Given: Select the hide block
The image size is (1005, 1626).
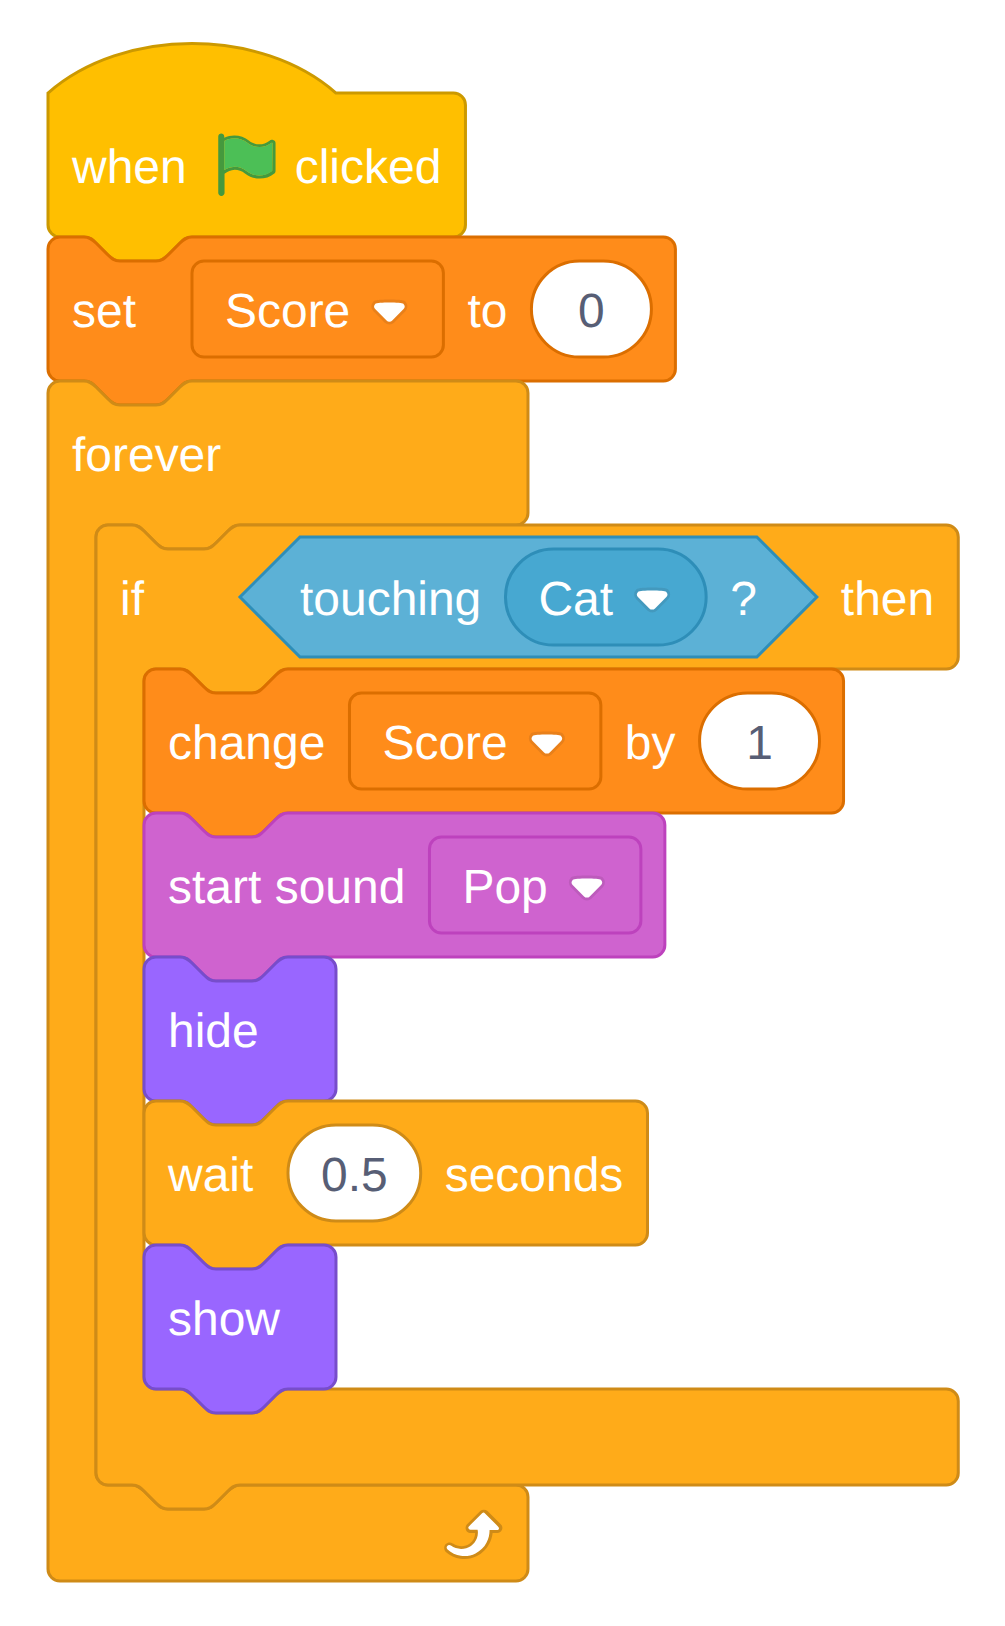Looking at the screenshot, I should pos(213,1031).
